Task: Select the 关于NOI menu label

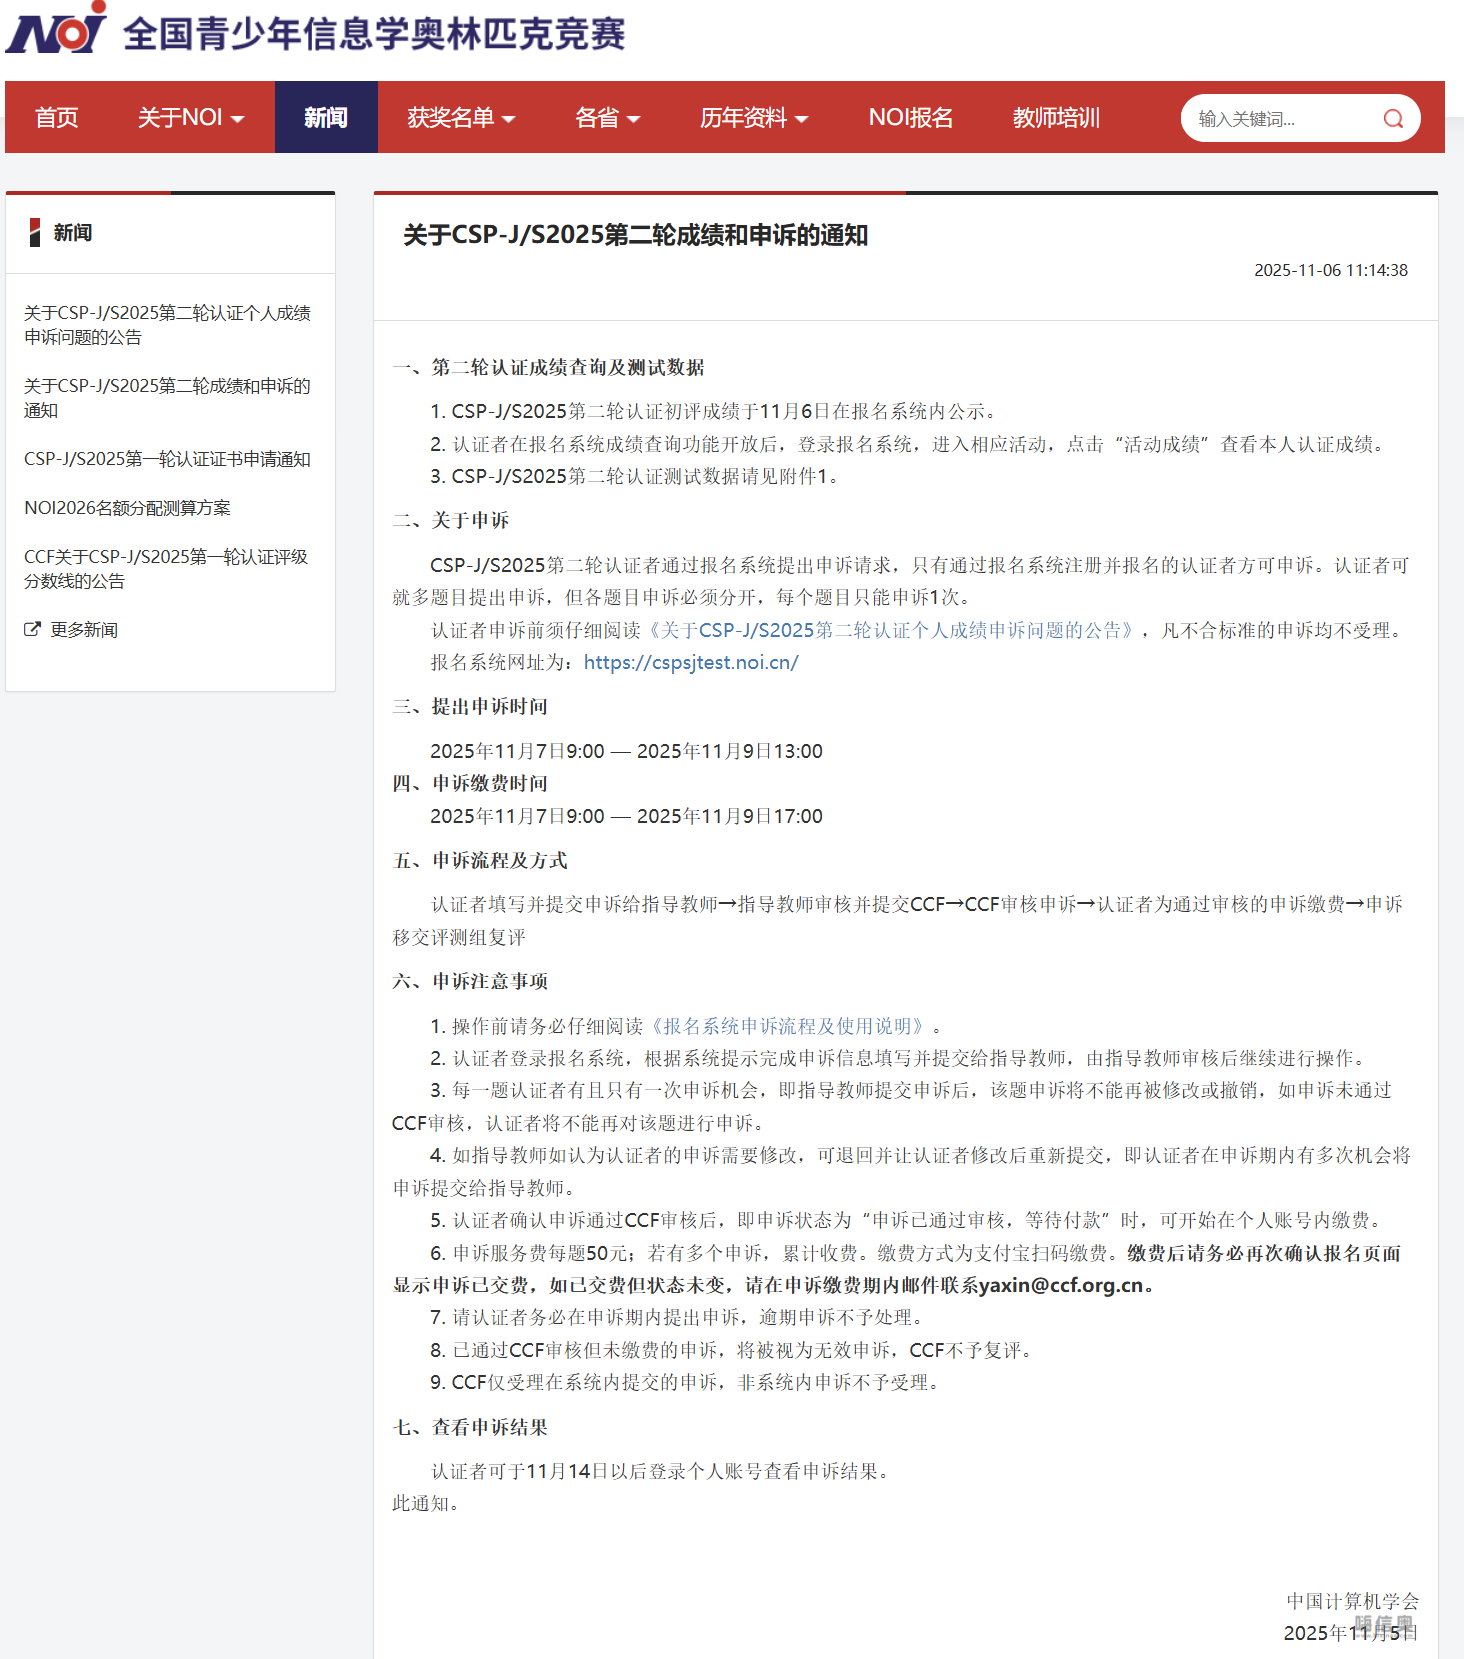Action: [x=180, y=117]
